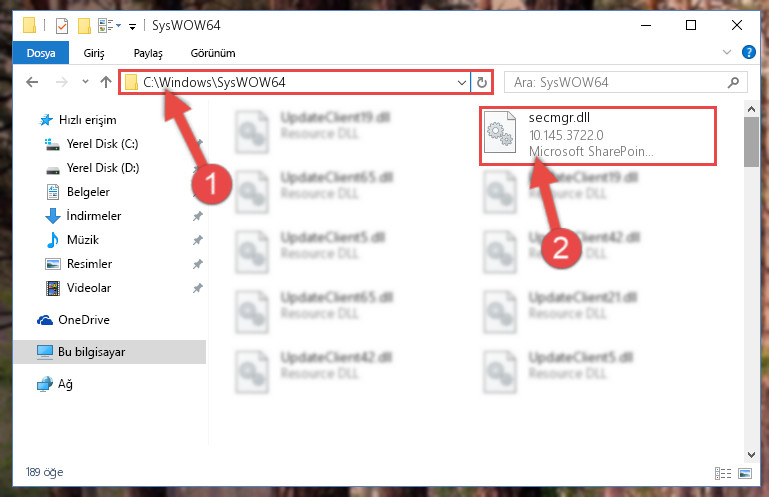Refresh the SysWOW64 folder view

(x=482, y=82)
